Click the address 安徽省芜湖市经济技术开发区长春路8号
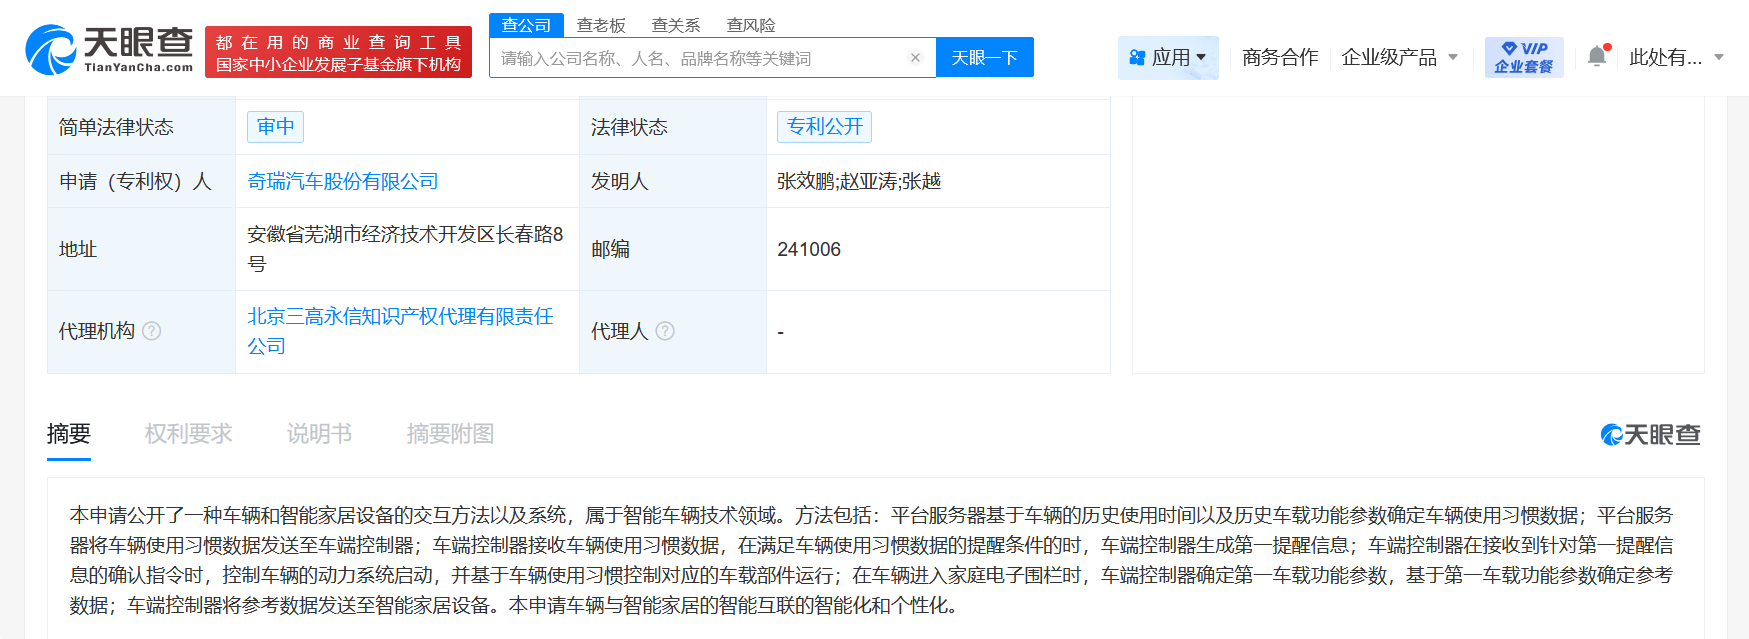 coord(405,249)
